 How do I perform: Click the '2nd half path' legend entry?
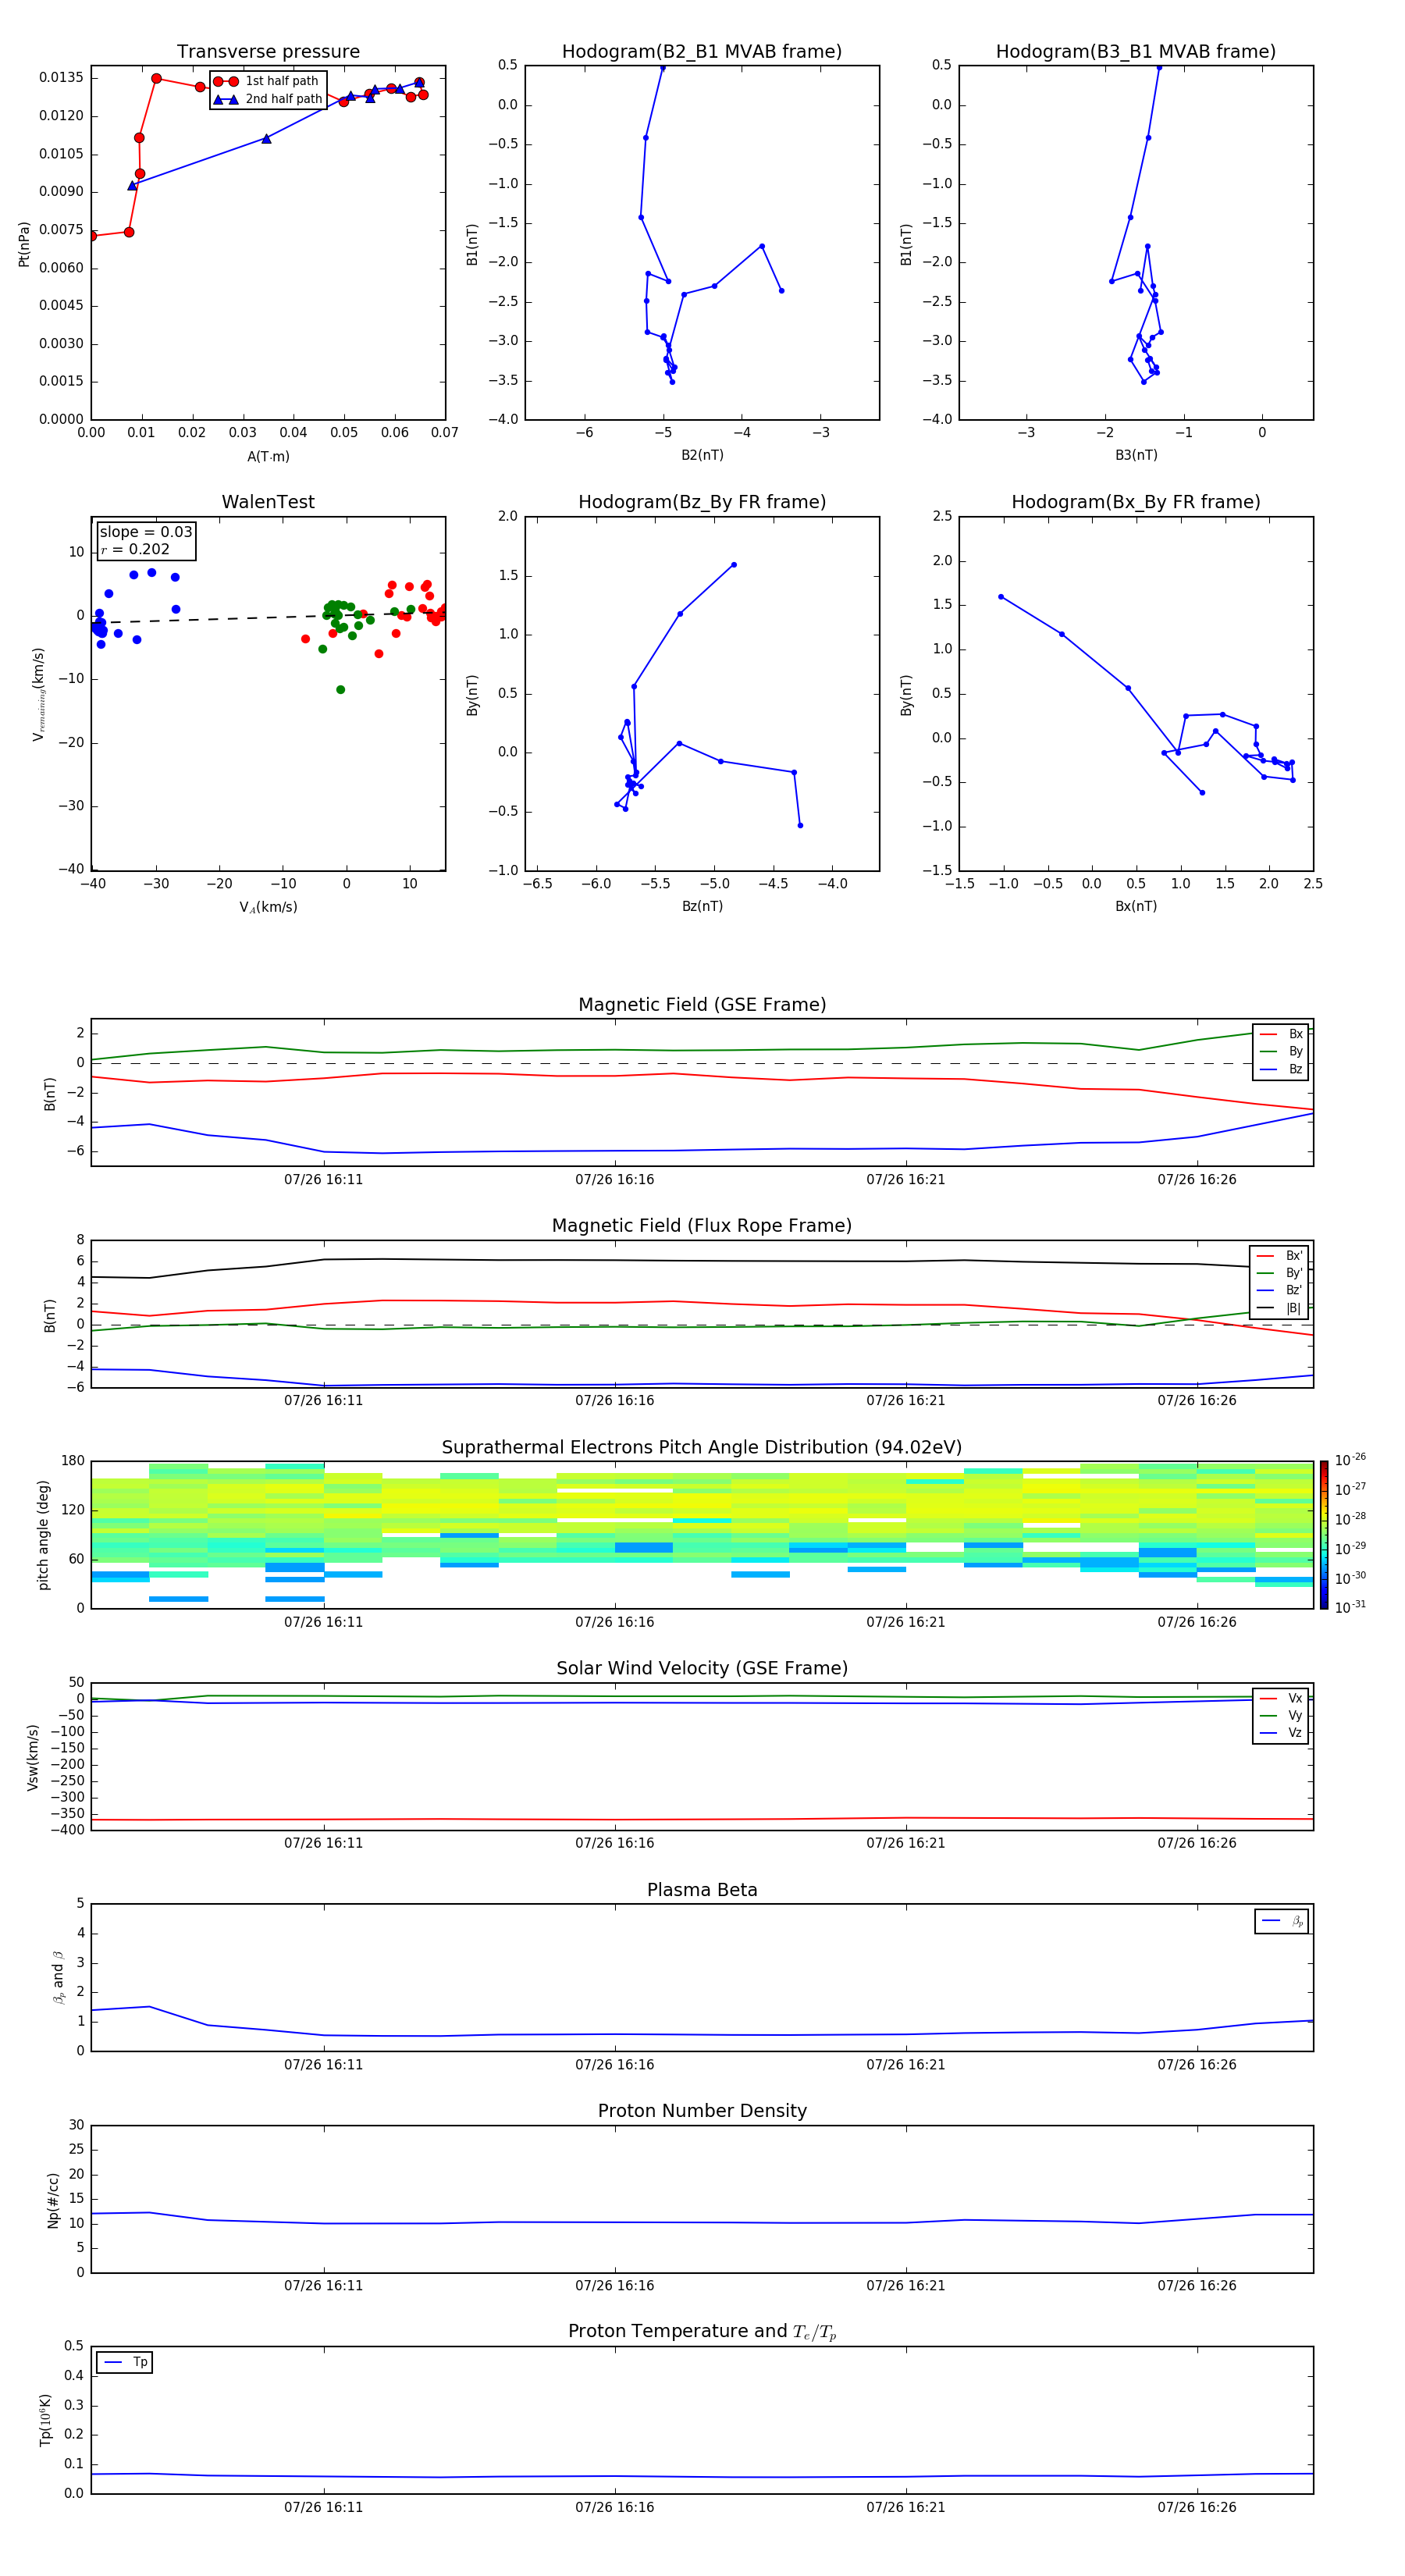coord(267,99)
